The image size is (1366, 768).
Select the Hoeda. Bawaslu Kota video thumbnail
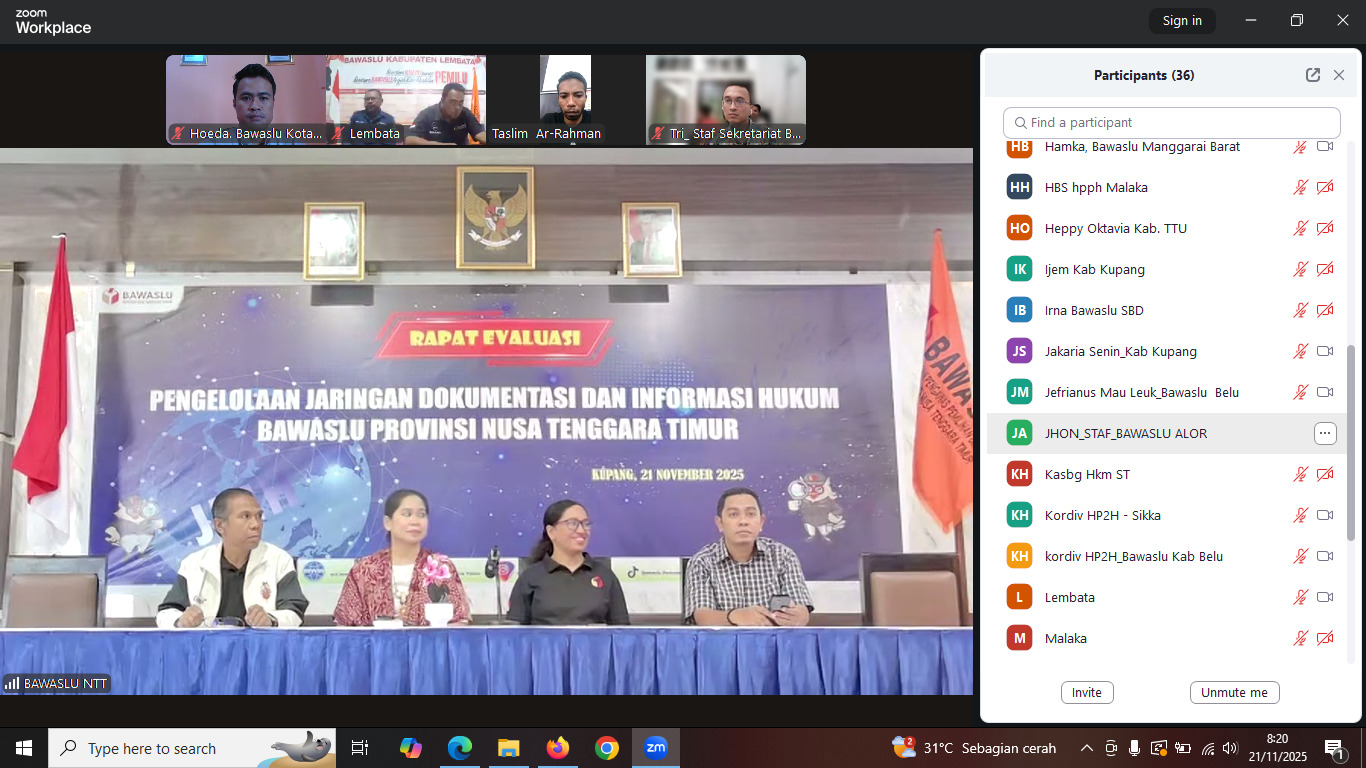coord(246,100)
